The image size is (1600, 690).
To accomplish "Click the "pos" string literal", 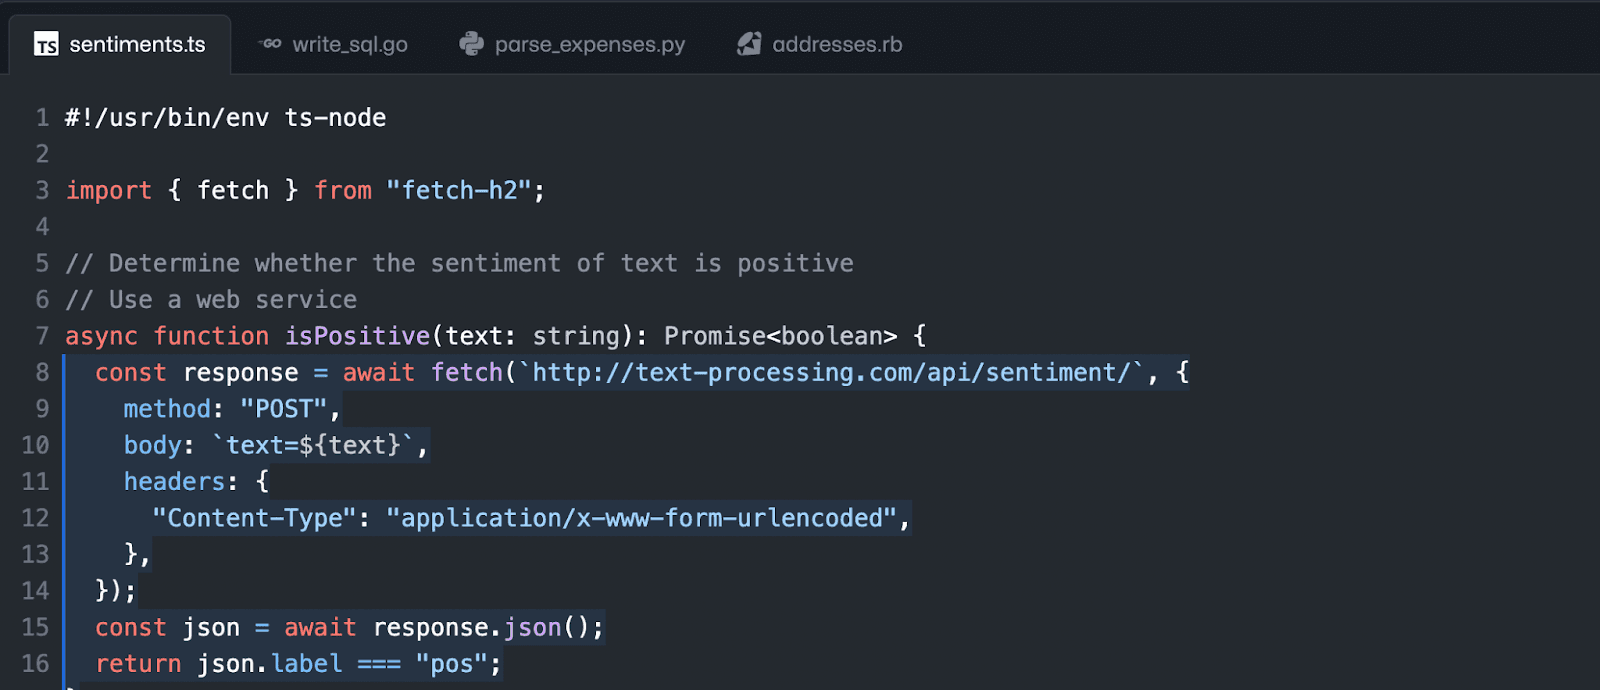I will 451,664.
